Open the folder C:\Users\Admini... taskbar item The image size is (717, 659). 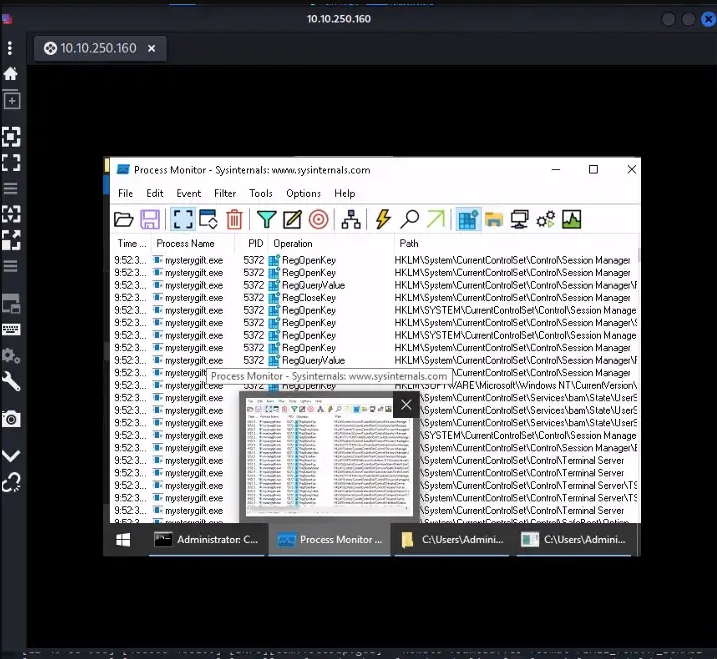(x=452, y=540)
